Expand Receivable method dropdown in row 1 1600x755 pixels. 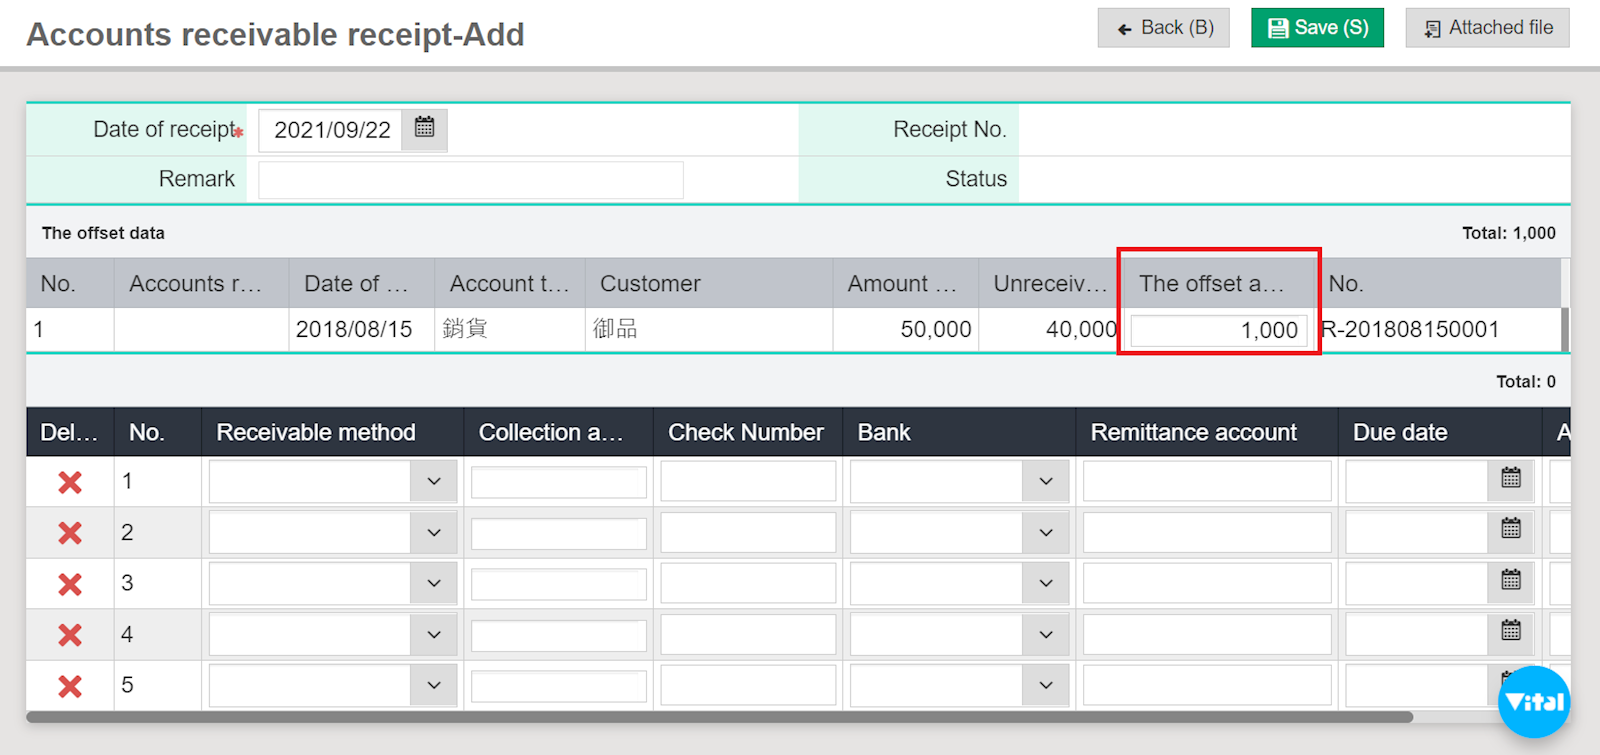433,481
